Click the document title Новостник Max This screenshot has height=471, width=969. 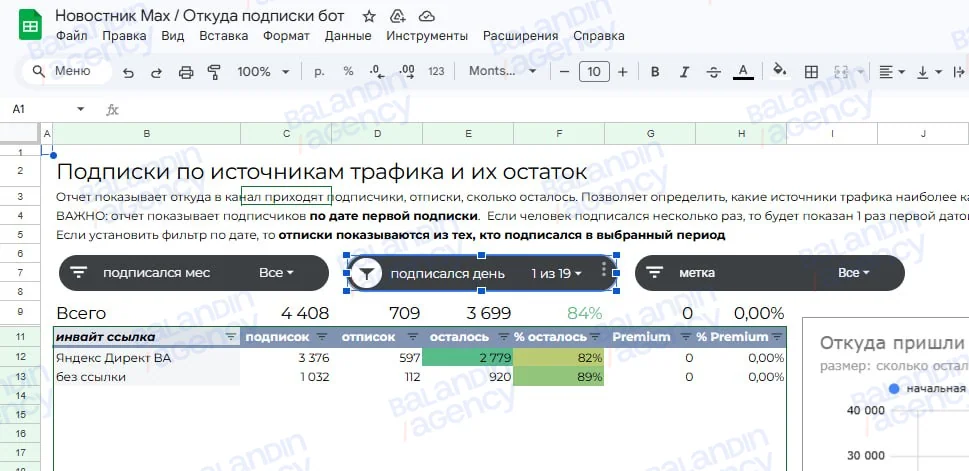[x=200, y=16]
